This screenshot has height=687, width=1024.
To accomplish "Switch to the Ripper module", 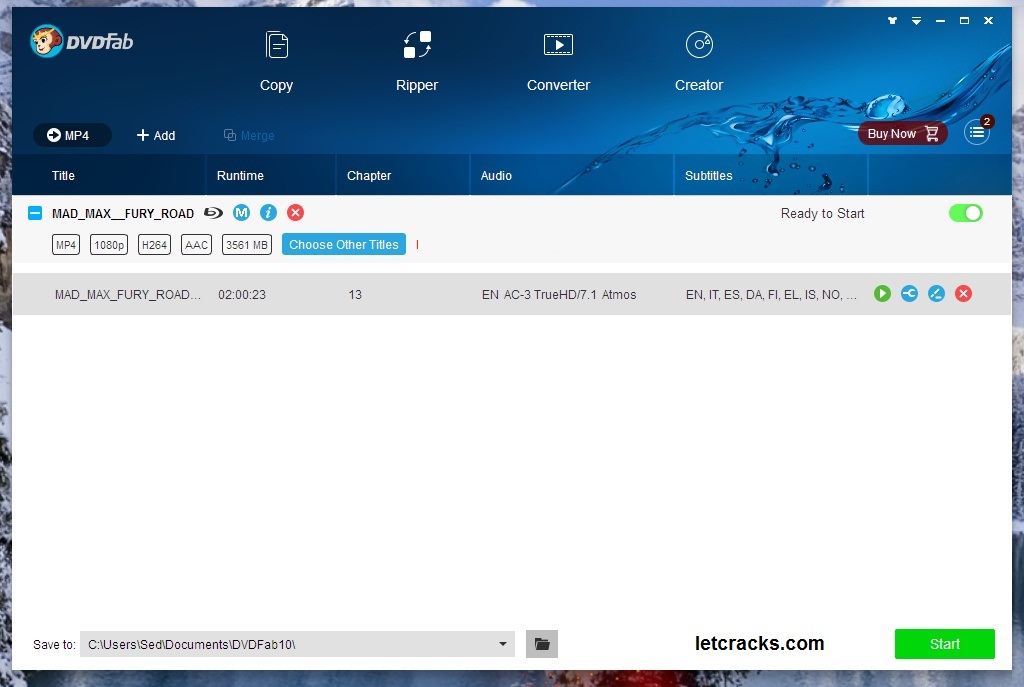I will [x=417, y=62].
